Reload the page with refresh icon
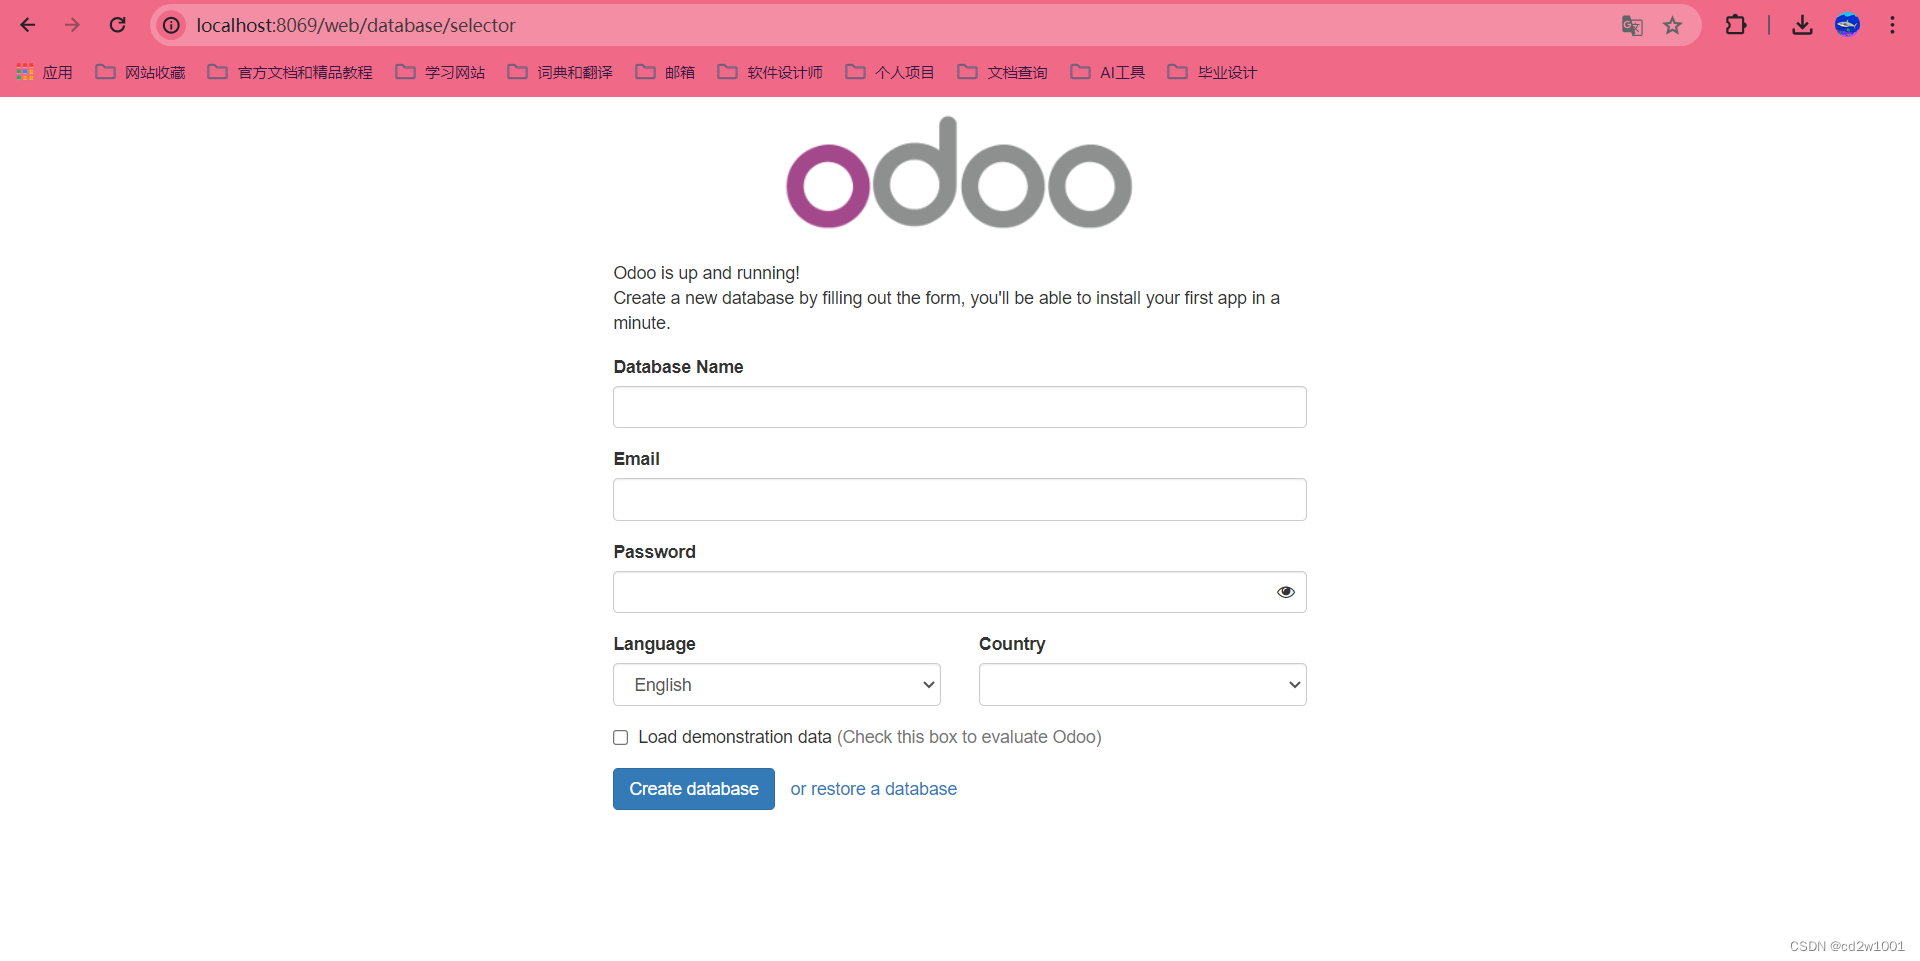The image size is (1920, 961). tap(117, 25)
